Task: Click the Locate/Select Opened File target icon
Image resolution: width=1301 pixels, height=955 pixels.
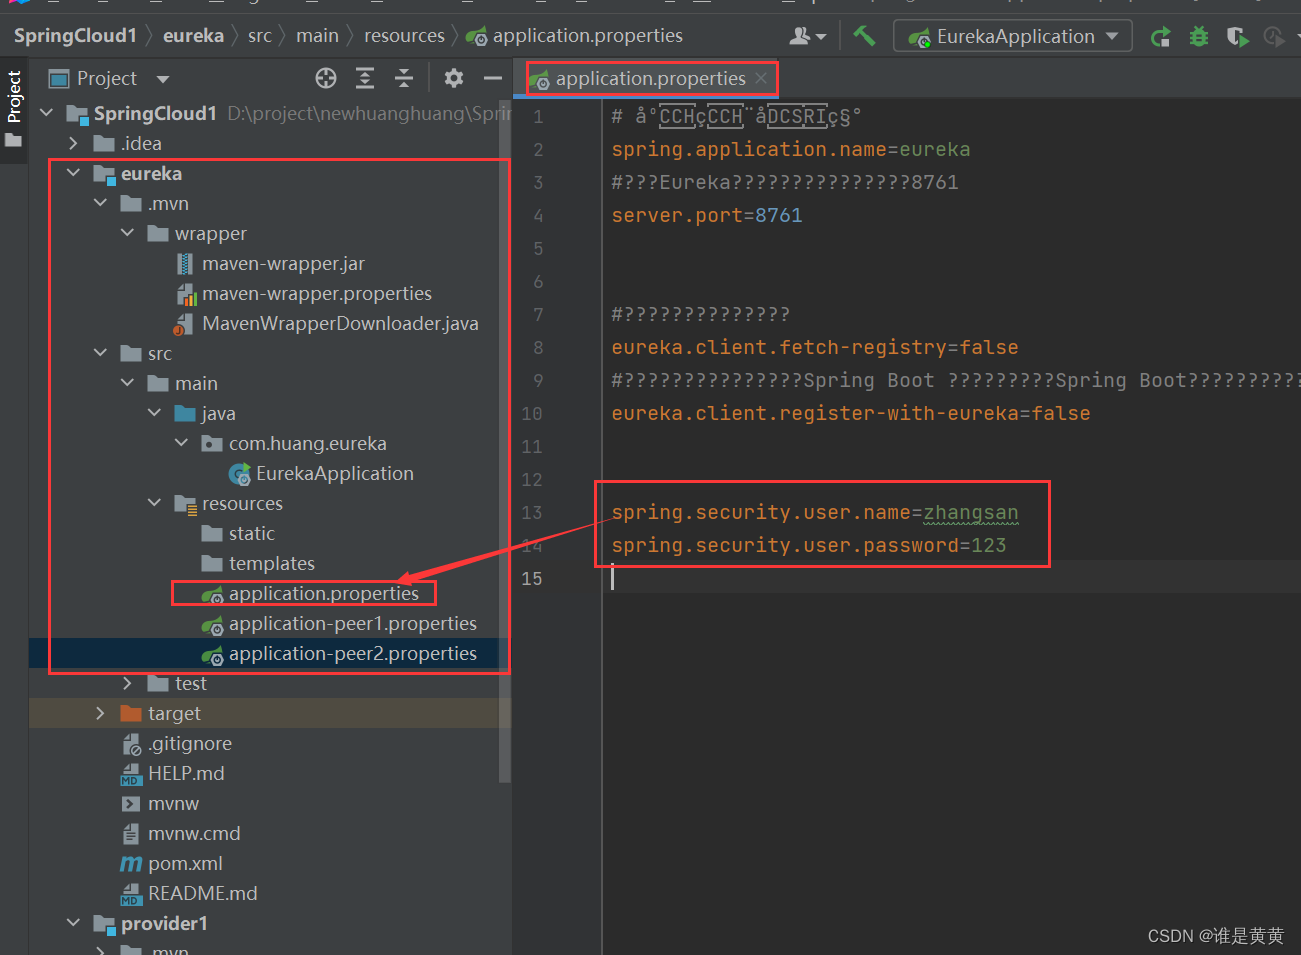Action: [326, 78]
